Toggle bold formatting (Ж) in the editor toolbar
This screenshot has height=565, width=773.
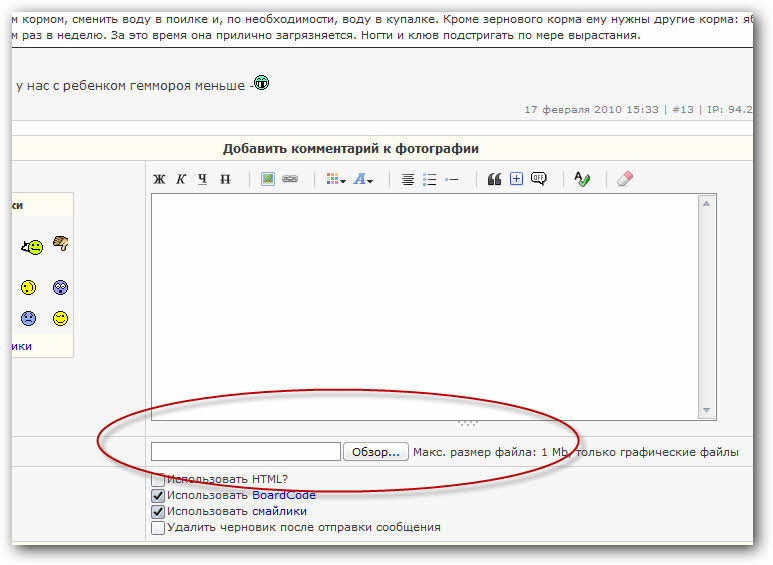159,179
